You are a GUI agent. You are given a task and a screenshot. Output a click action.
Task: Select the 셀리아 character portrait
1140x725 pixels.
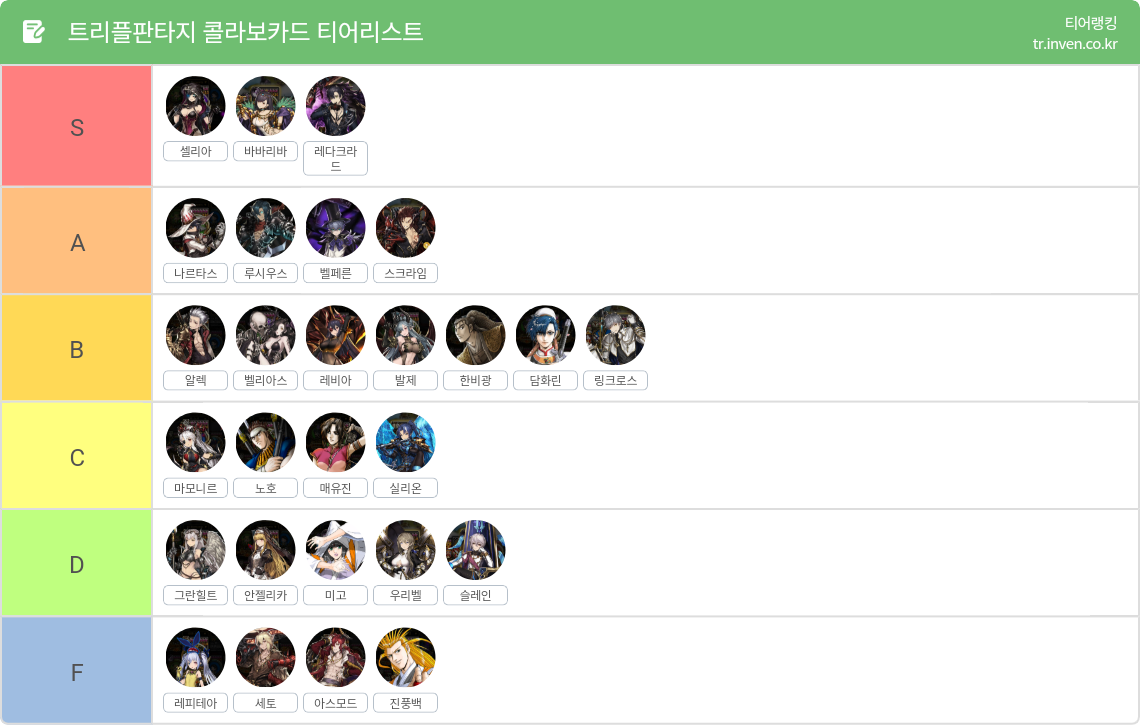[196, 106]
